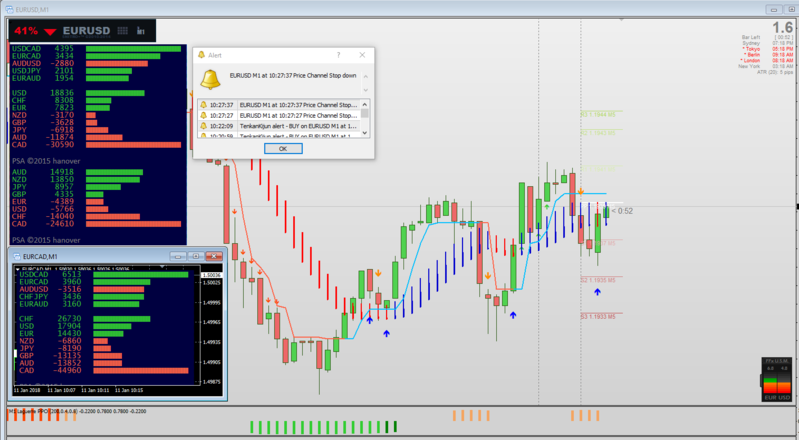799x440 pixels.
Task: Click blue up arrow between S2 and S3 labels
Action: [597, 292]
